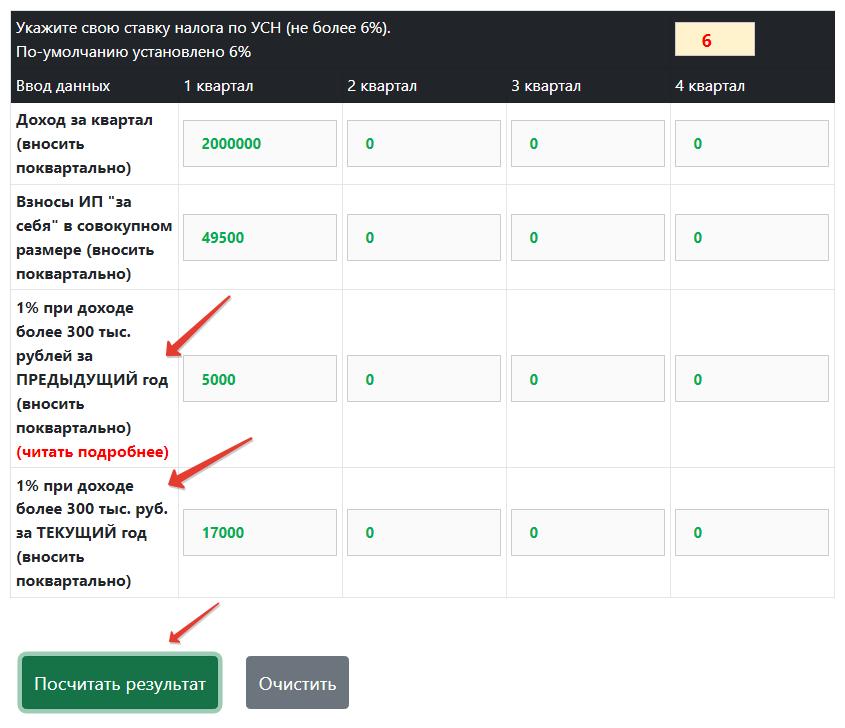845x728 pixels.
Task: Click the Очистить button
Action: (297, 683)
